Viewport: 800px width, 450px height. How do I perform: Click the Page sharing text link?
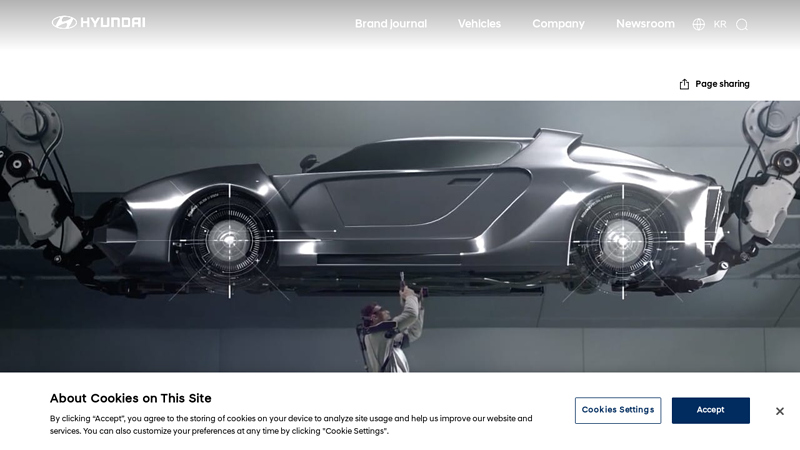722,84
